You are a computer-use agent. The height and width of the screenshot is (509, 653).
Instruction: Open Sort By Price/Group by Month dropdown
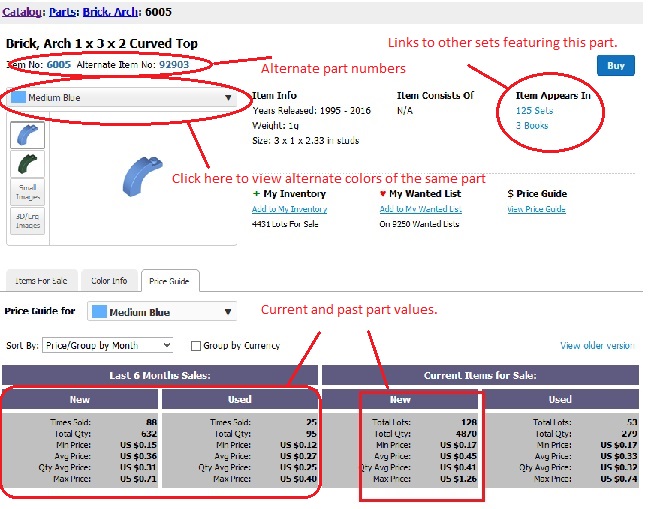[x=107, y=345]
